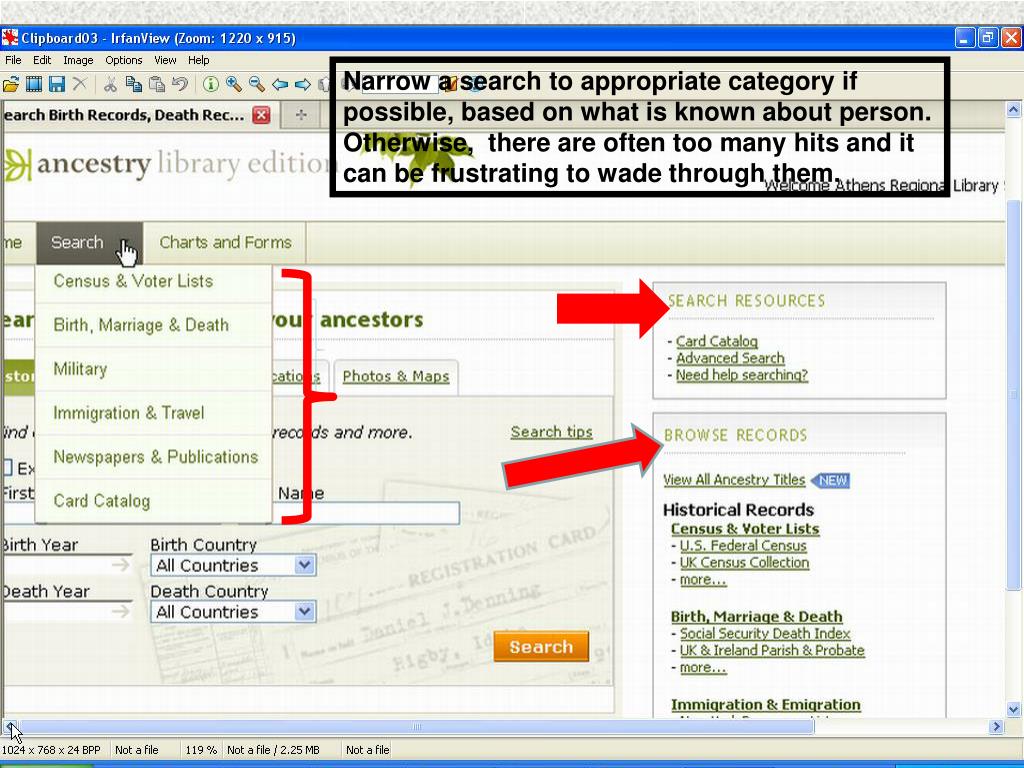Select Card Catalog in Search dropdown
1024x768 pixels.
pyautogui.click(x=153, y=501)
